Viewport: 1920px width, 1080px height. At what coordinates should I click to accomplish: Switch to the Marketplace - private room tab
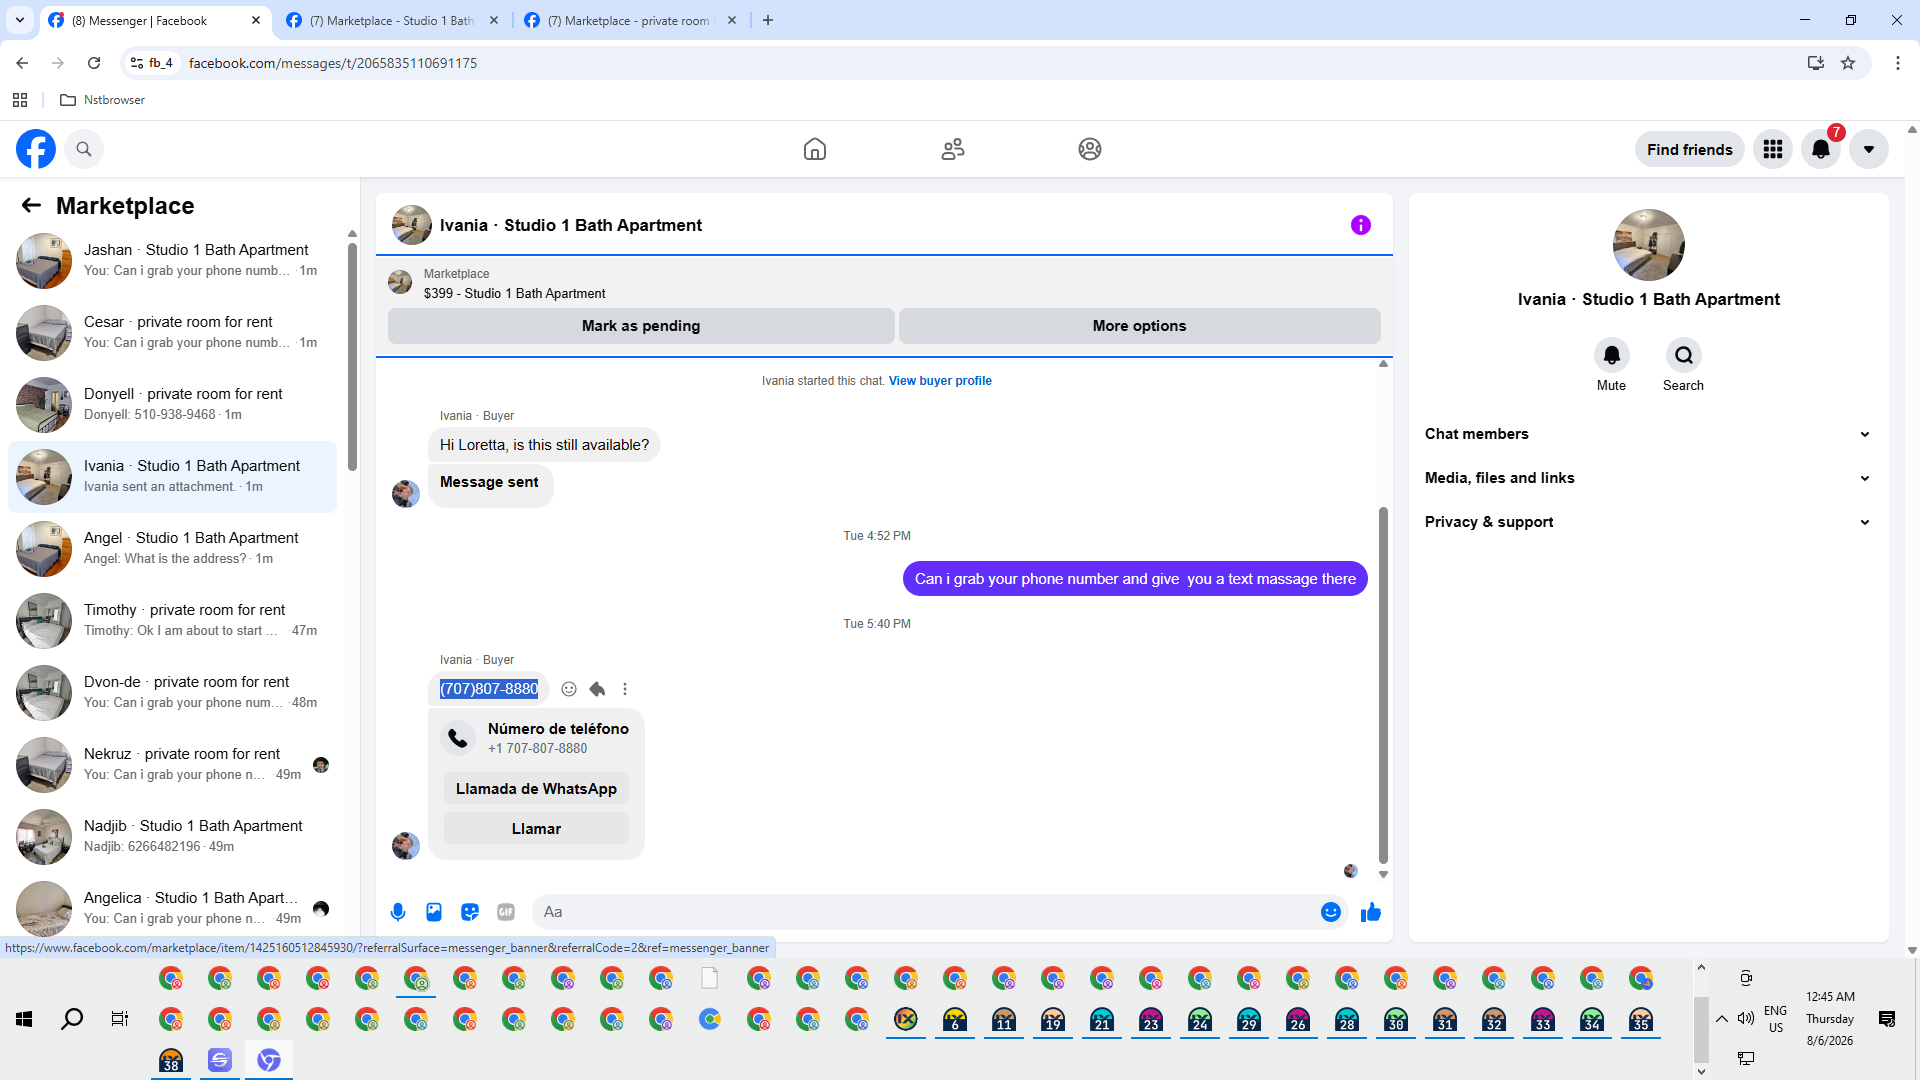tap(630, 20)
